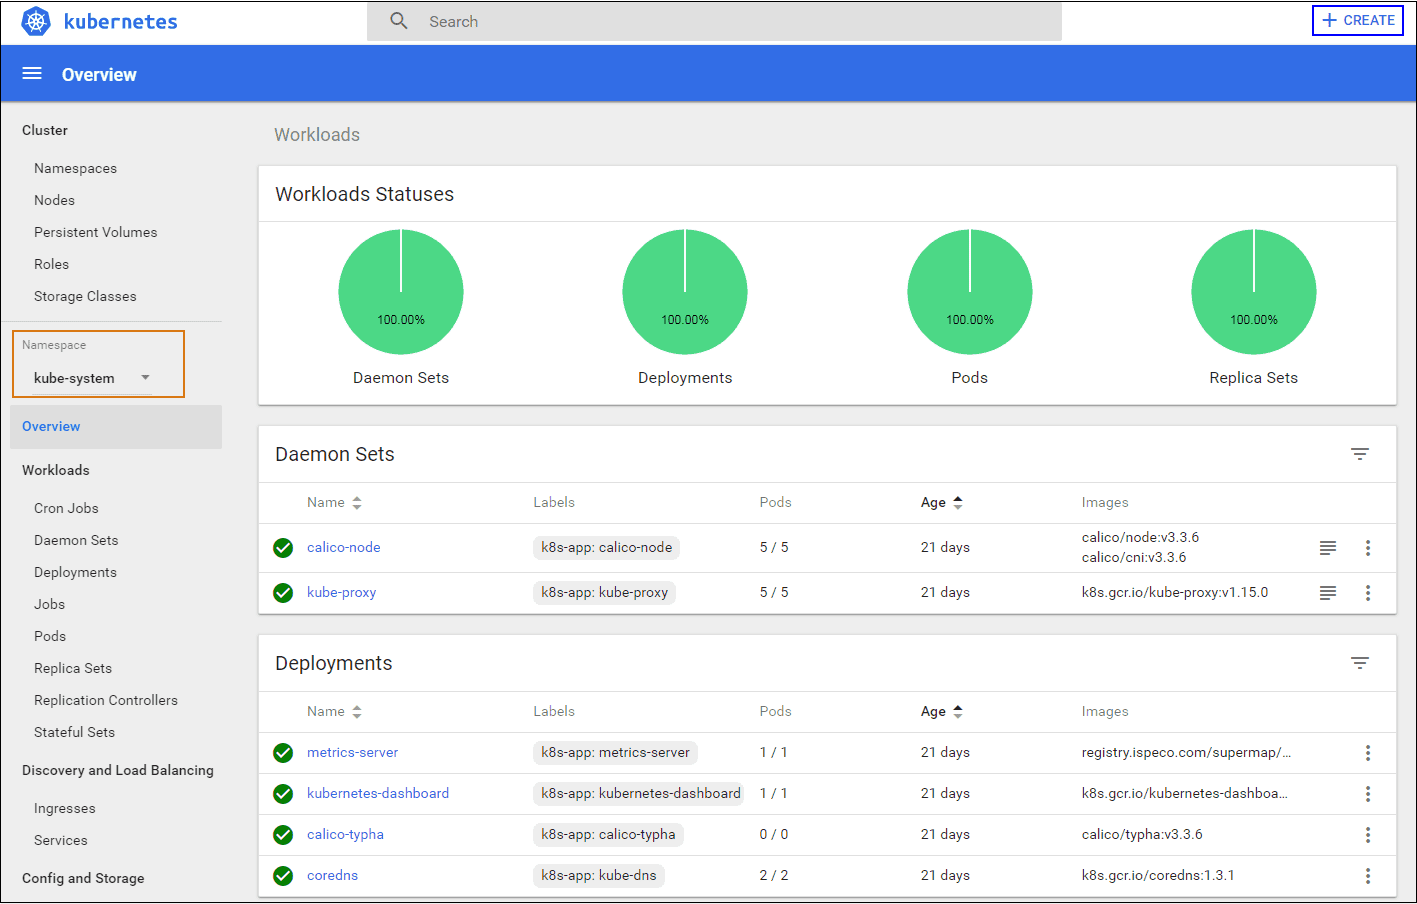Open Pods in the sidebar
1417x904 pixels.
coord(50,636)
